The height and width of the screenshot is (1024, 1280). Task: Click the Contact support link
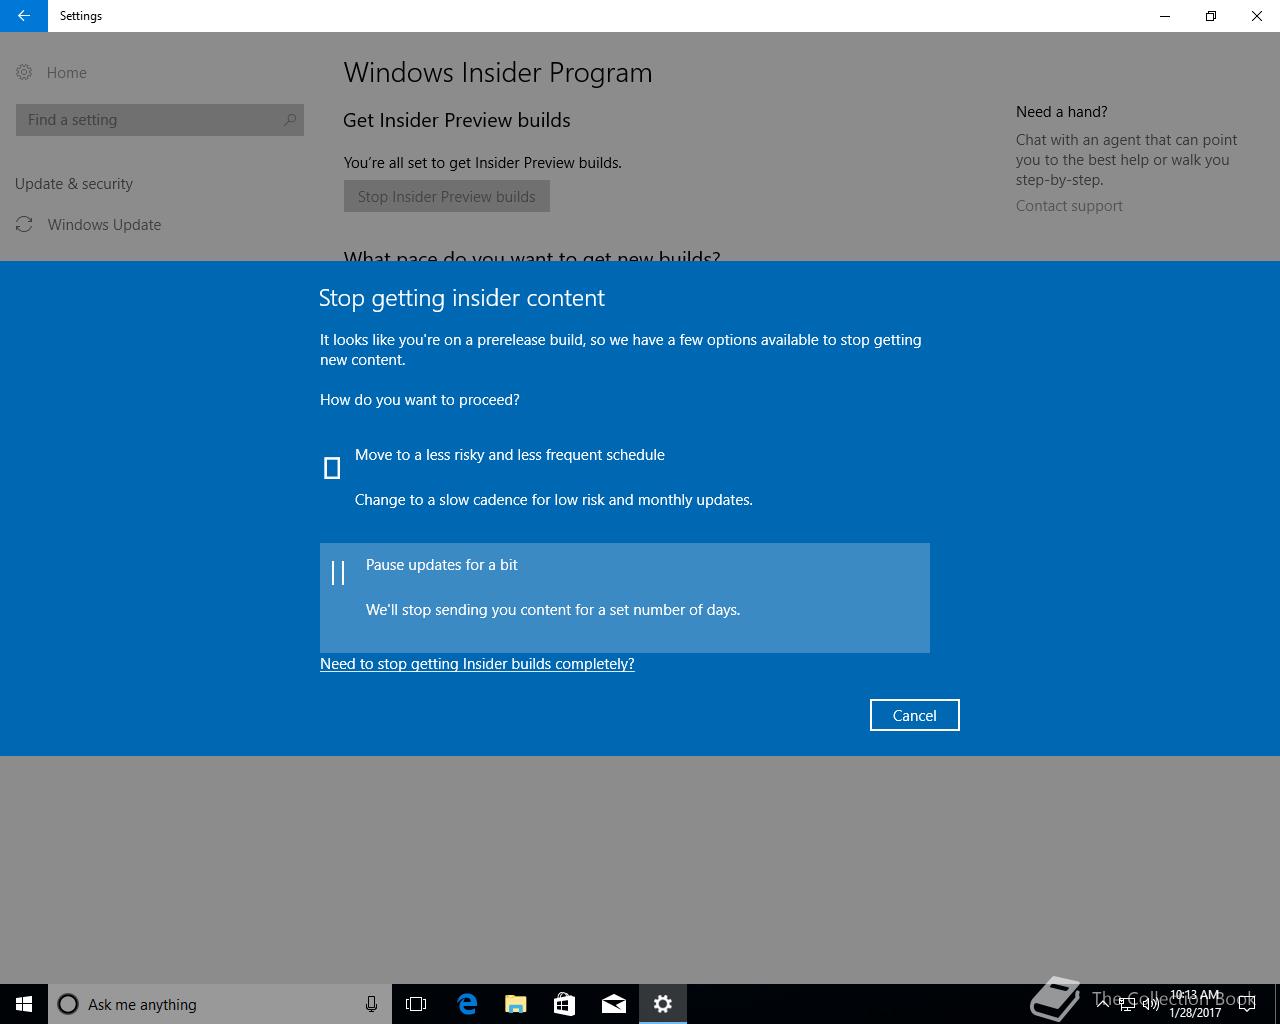coord(1069,206)
